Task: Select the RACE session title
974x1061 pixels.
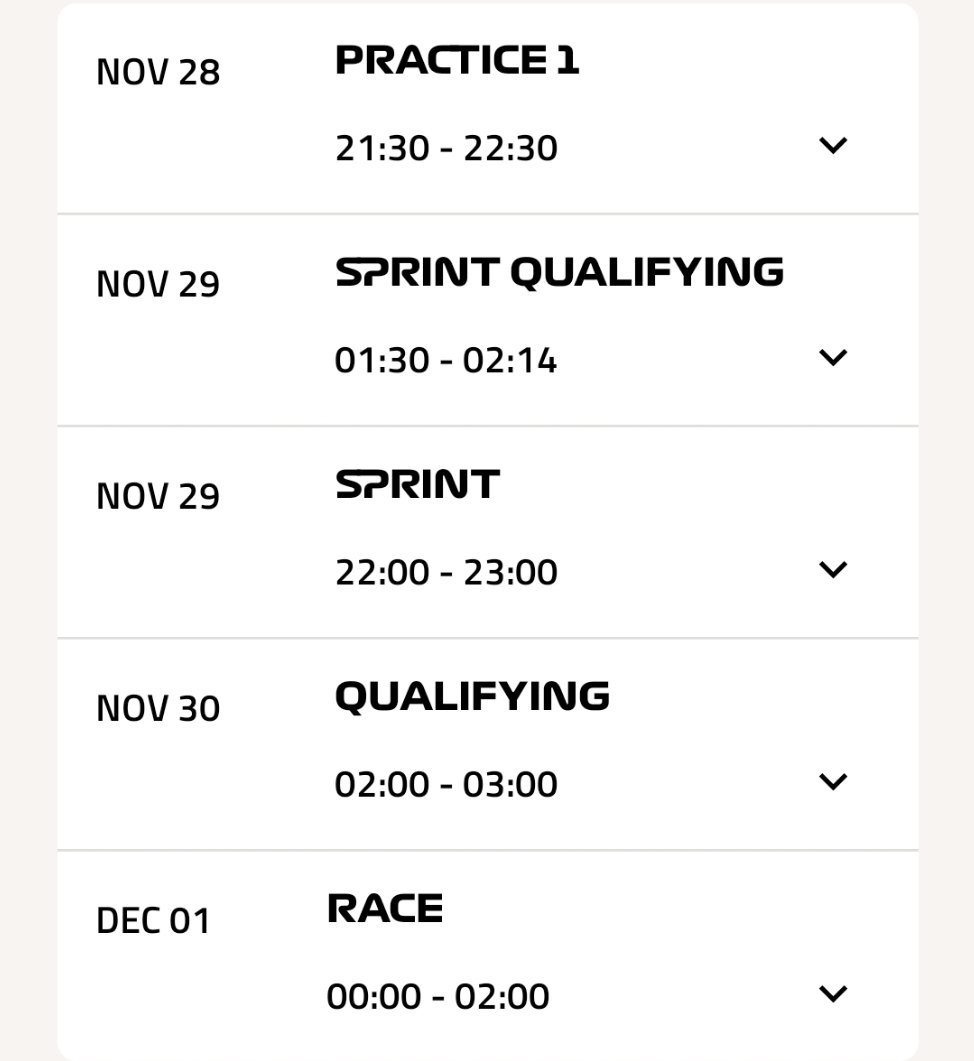Action: tap(385, 909)
